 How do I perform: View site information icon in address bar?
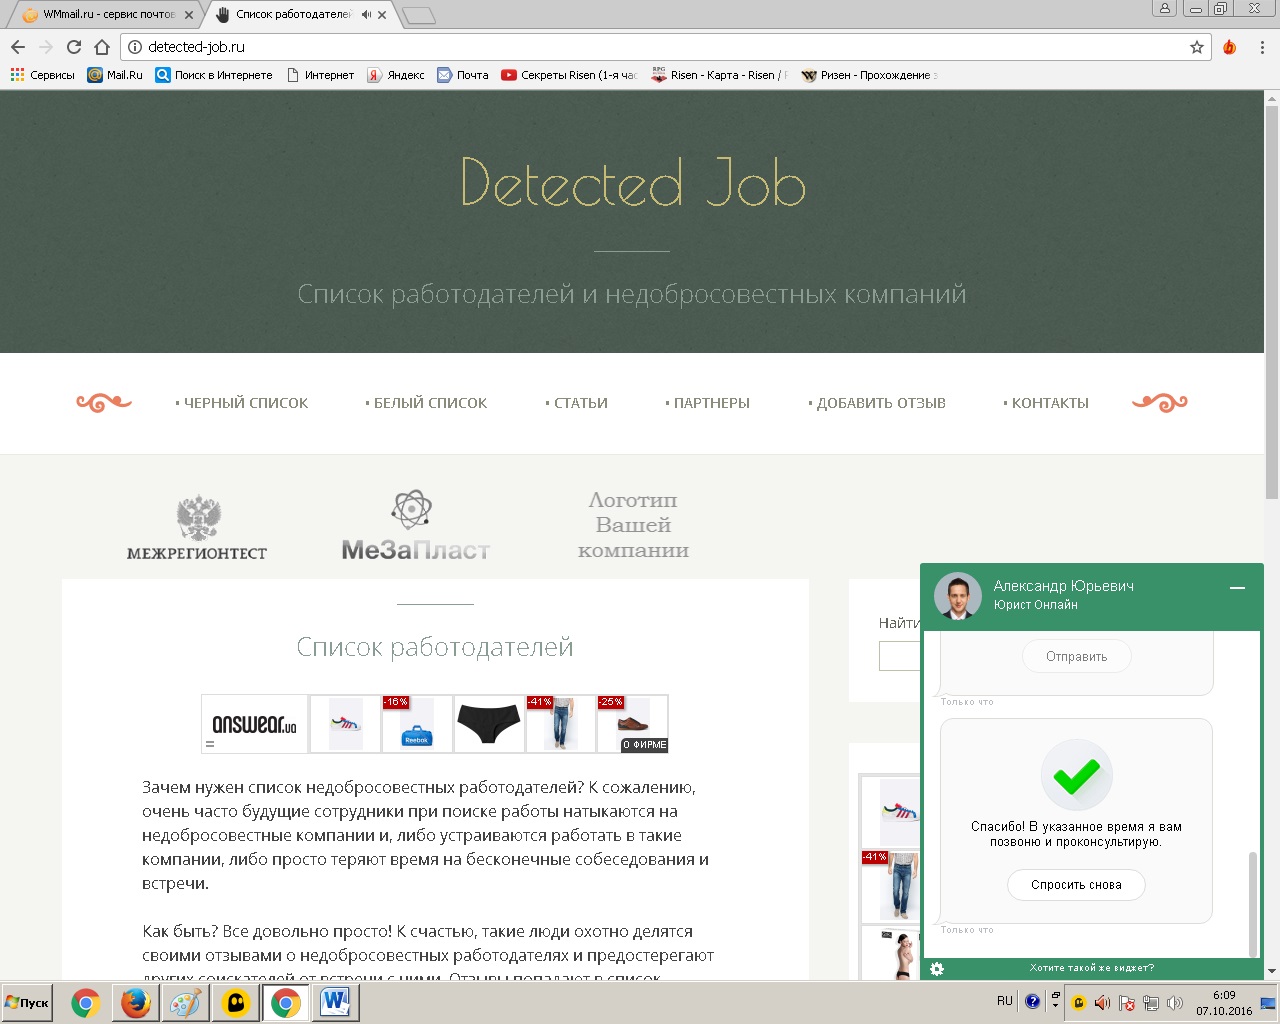(x=135, y=47)
